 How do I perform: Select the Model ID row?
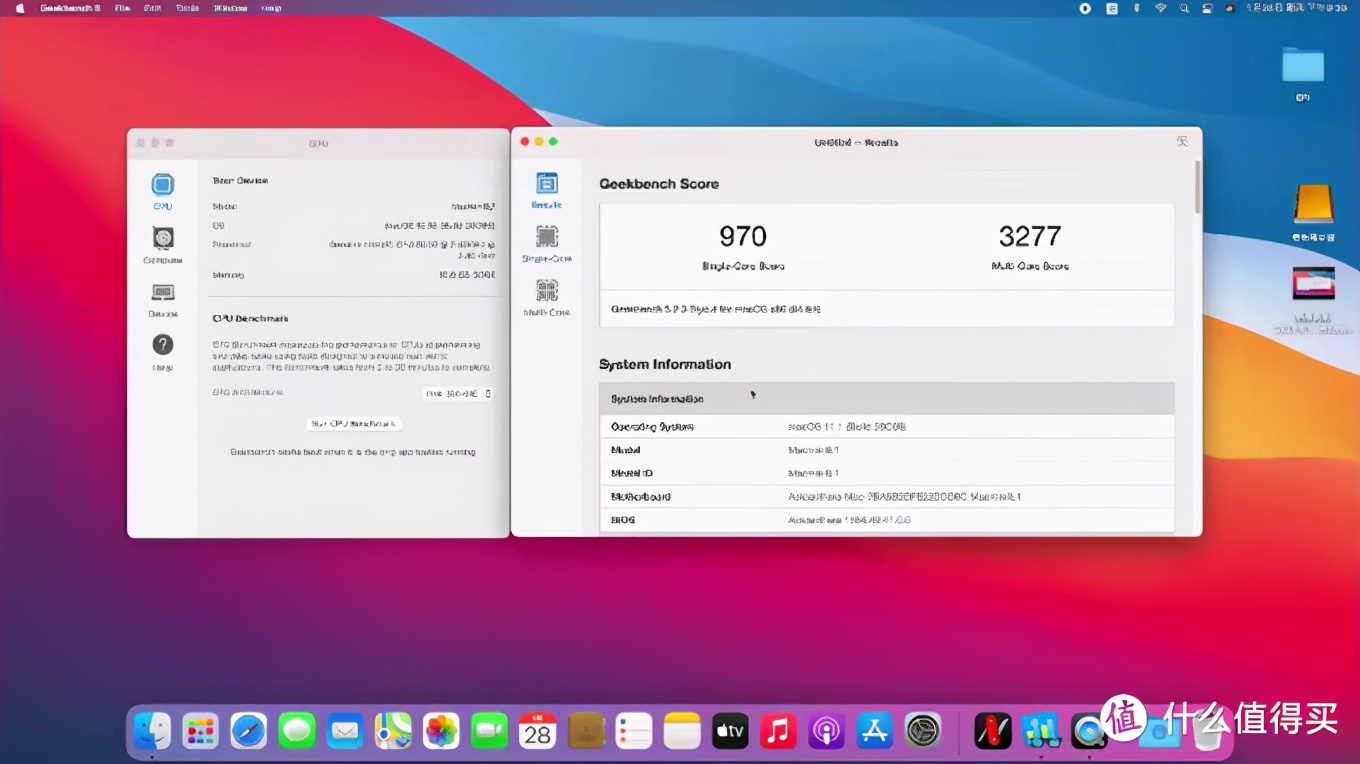(x=887, y=473)
